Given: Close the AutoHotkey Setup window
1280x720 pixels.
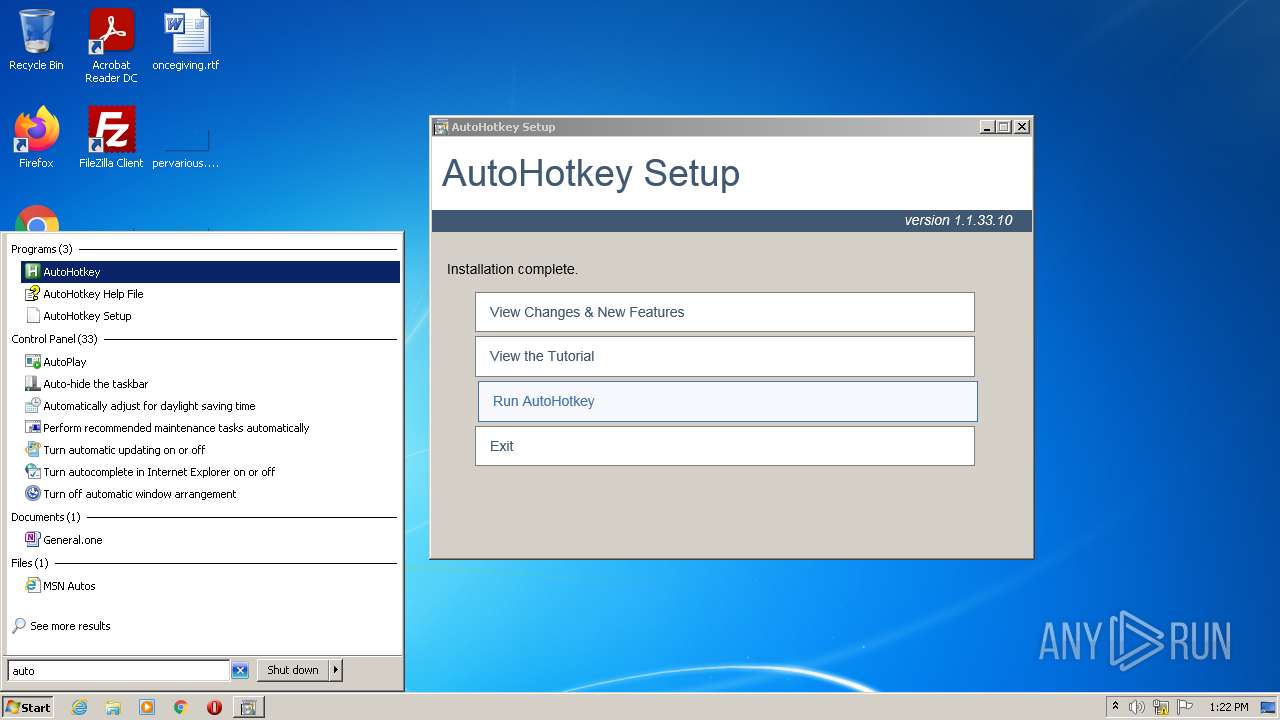Looking at the screenshot, I should point(1022,127).
